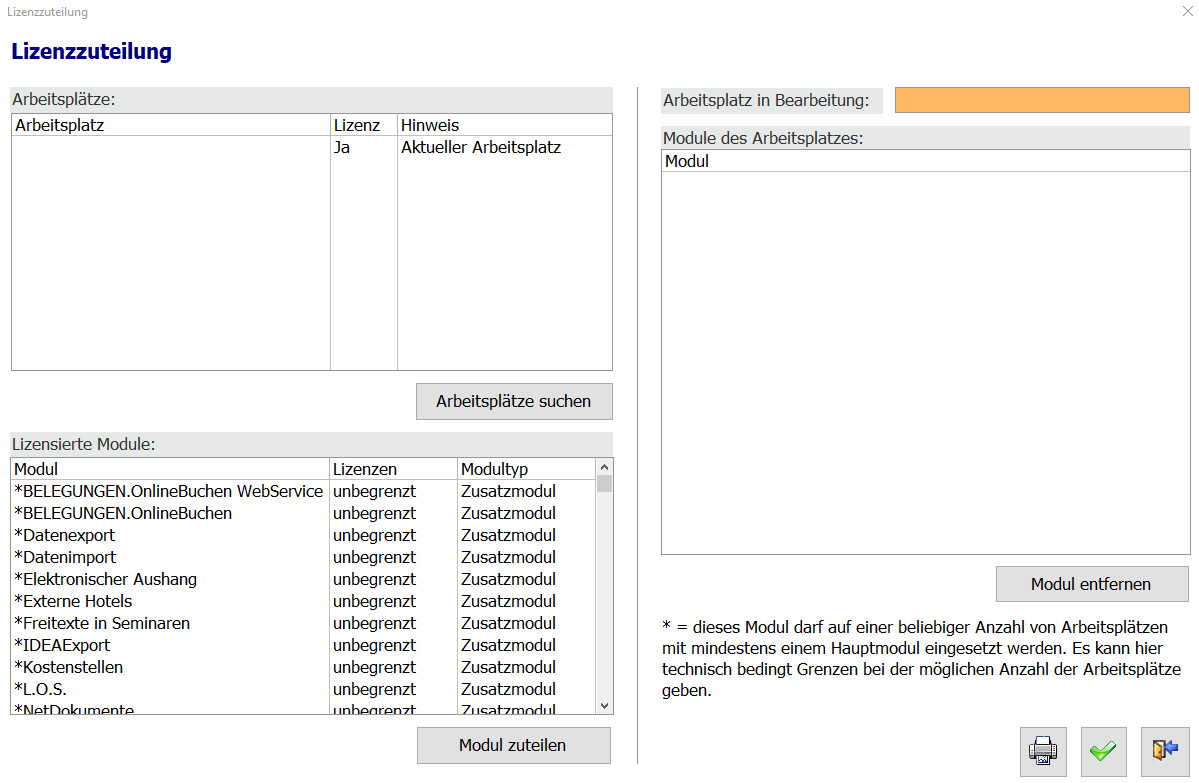The height and width of the screenshot is (783, 1199).
Task: Click the Modul zuteilen button
Action: 513,745
